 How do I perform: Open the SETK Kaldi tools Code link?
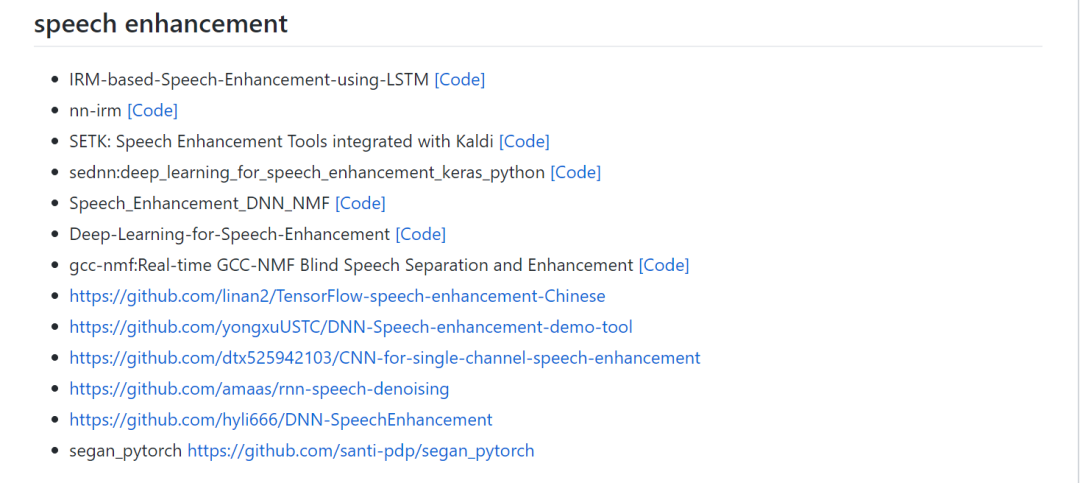coord(524,141)
